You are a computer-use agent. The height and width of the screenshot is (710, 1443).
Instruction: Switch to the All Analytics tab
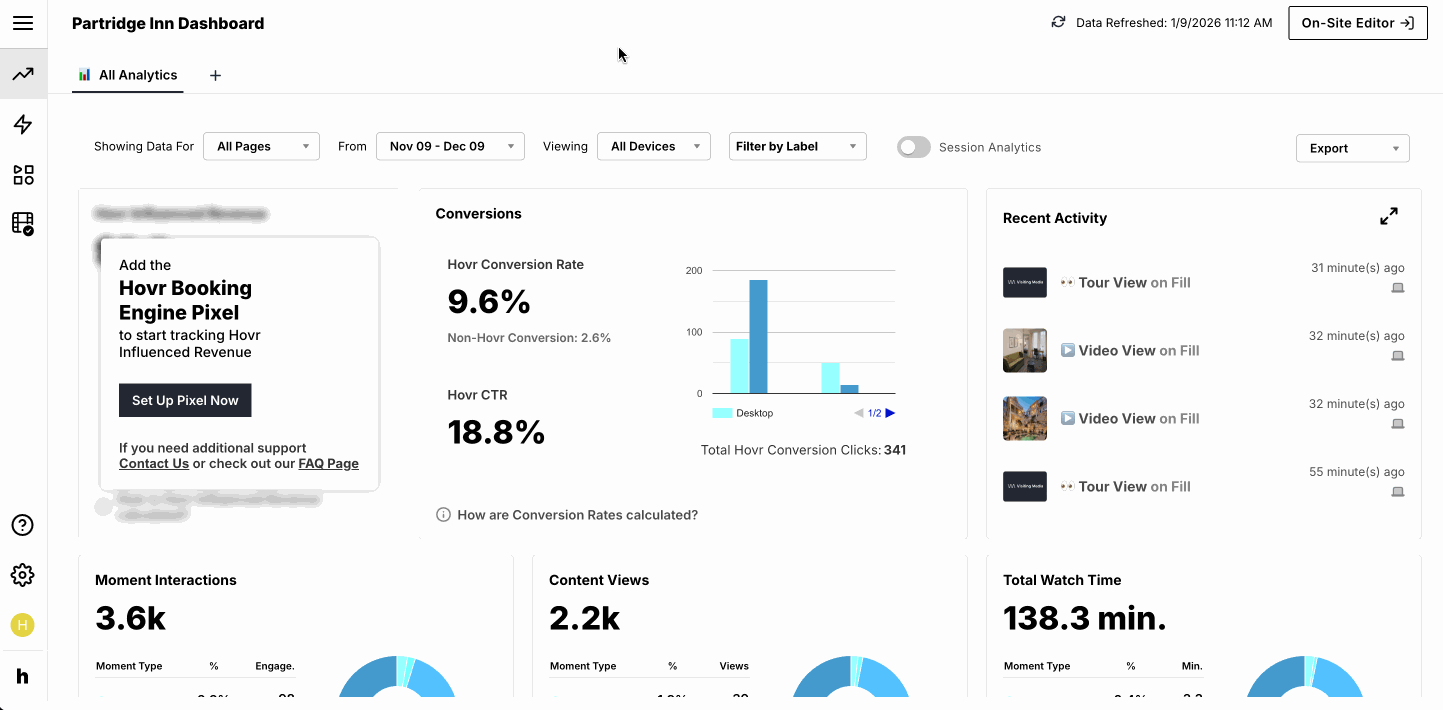pos(128,75)
